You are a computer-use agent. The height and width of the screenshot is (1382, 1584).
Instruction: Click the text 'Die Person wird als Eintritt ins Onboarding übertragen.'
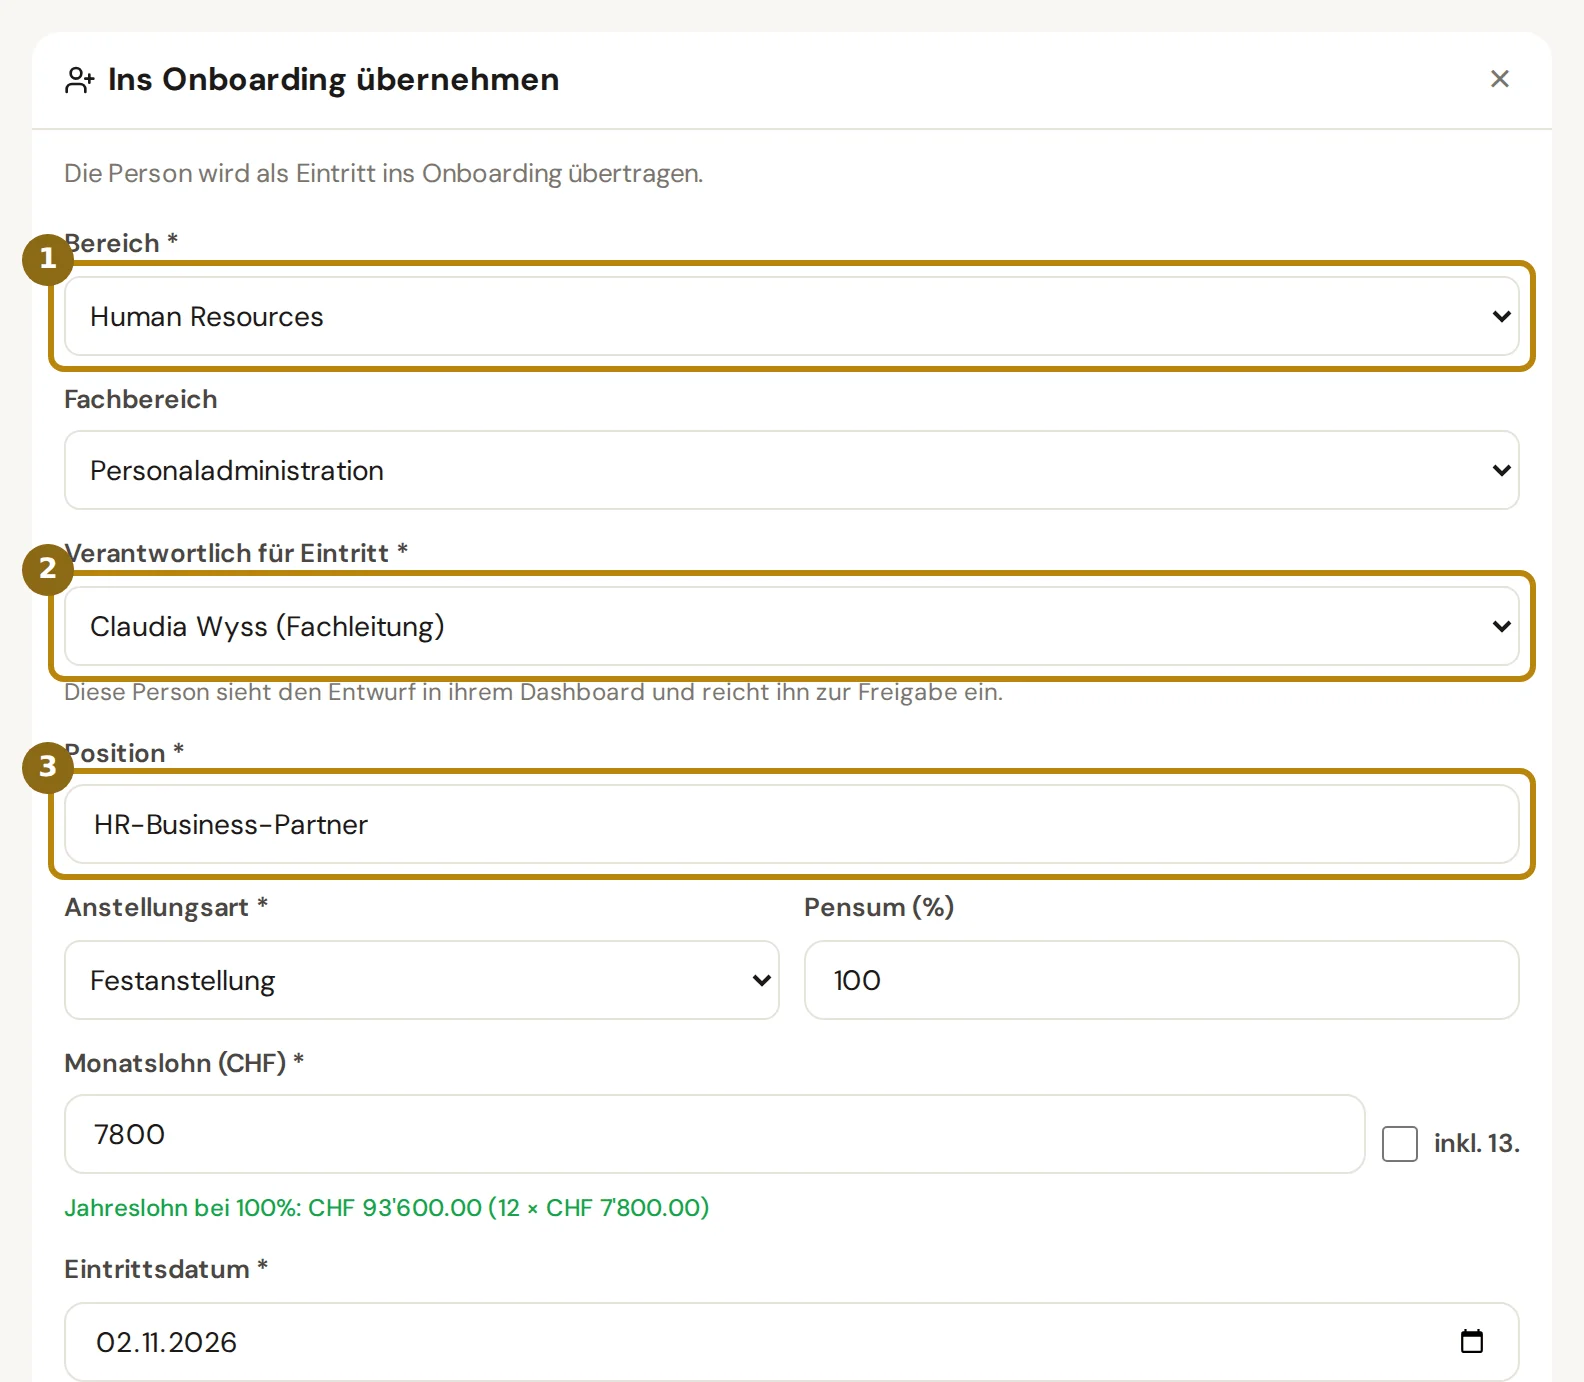(x=384, y=174)
